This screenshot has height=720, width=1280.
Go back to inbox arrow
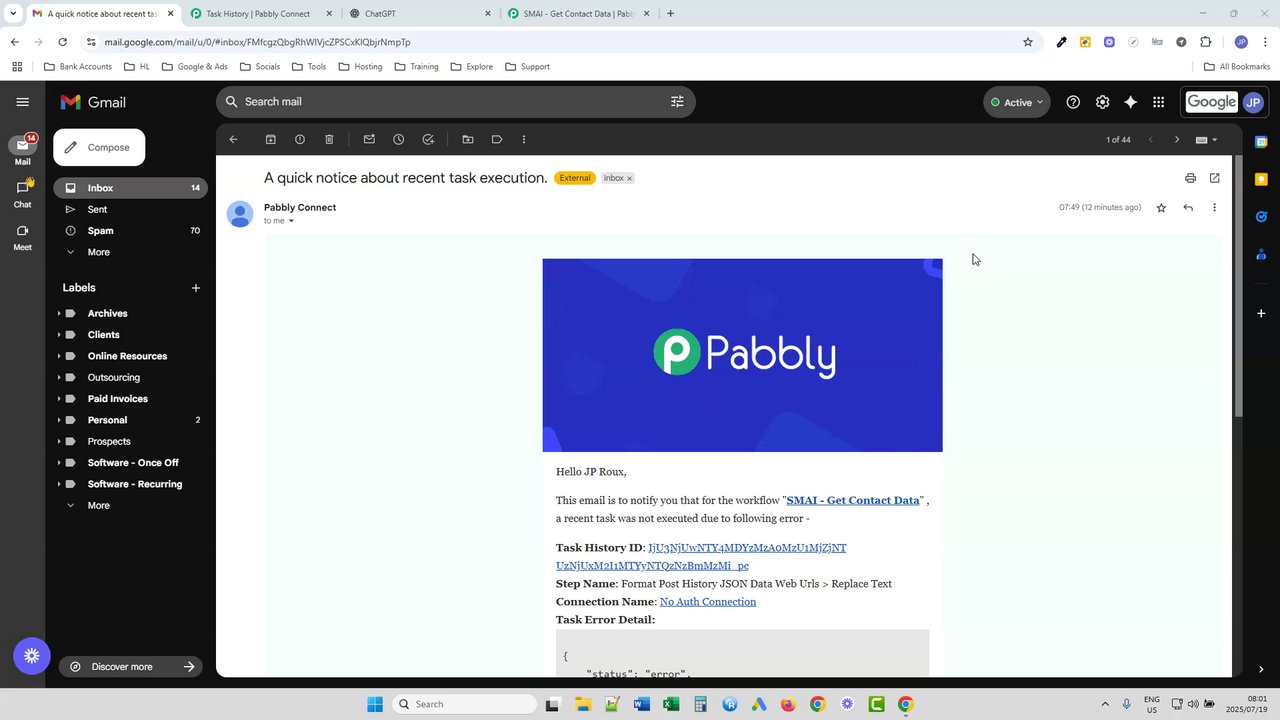pos(233,140)
